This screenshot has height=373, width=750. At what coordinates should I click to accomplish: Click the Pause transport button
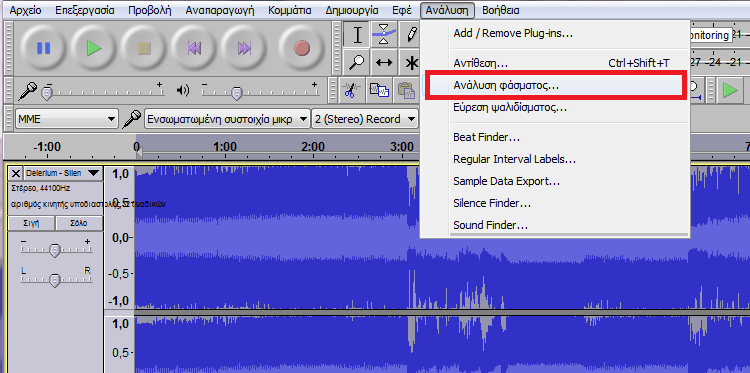click(x=44, y=48)
